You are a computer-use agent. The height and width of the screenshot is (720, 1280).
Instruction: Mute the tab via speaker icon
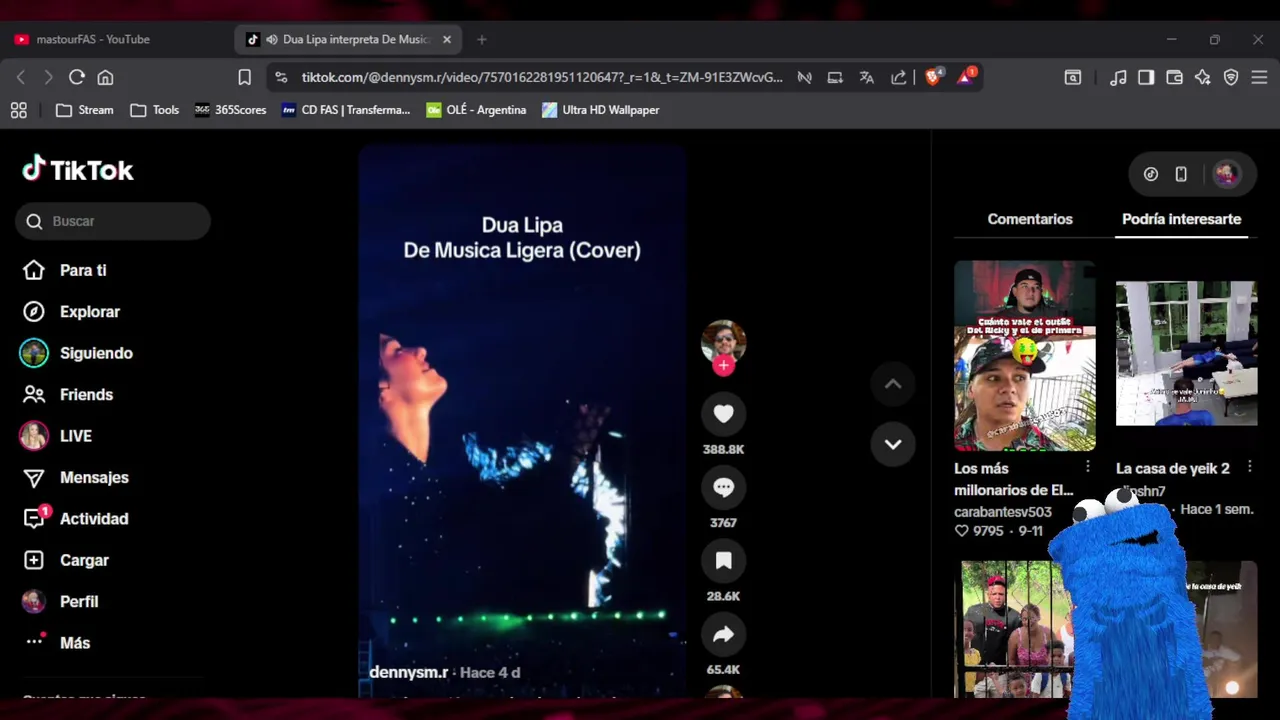[x=271, y=39]
